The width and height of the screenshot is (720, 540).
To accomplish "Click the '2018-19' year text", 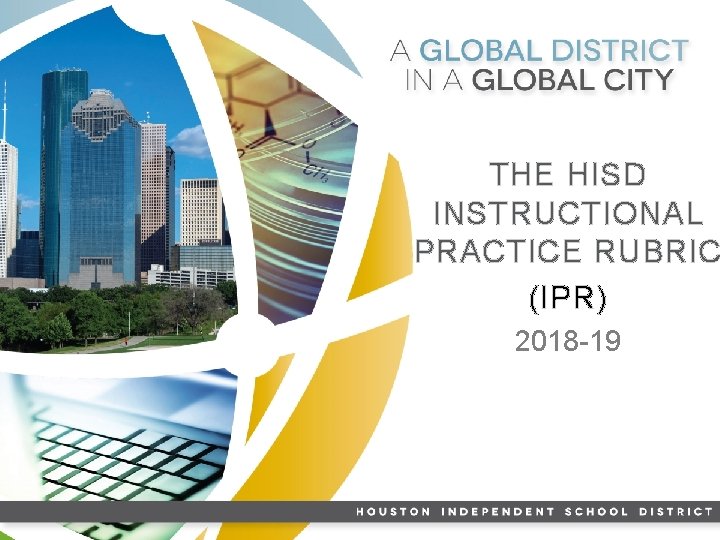I will [x=568, y=341].
